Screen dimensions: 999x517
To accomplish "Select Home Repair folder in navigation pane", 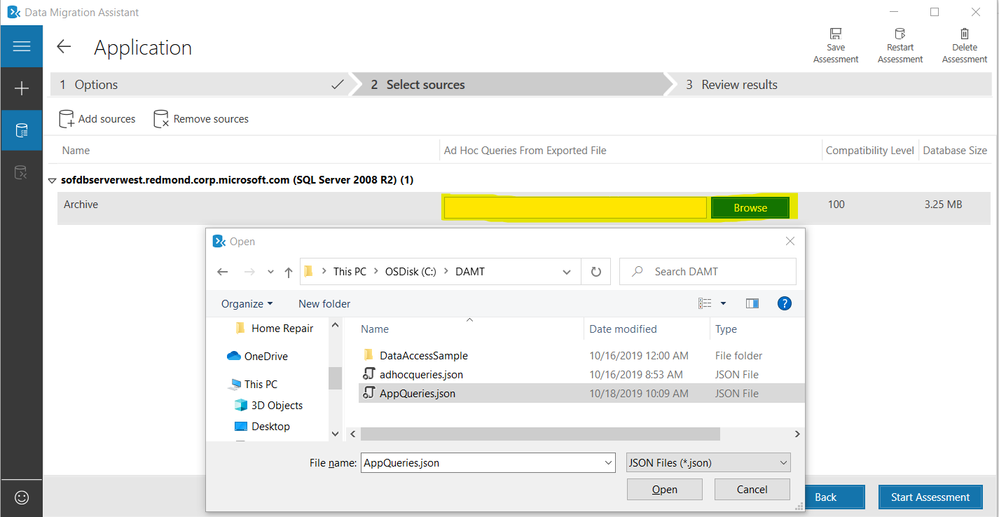I will click(x=275, y=328).
